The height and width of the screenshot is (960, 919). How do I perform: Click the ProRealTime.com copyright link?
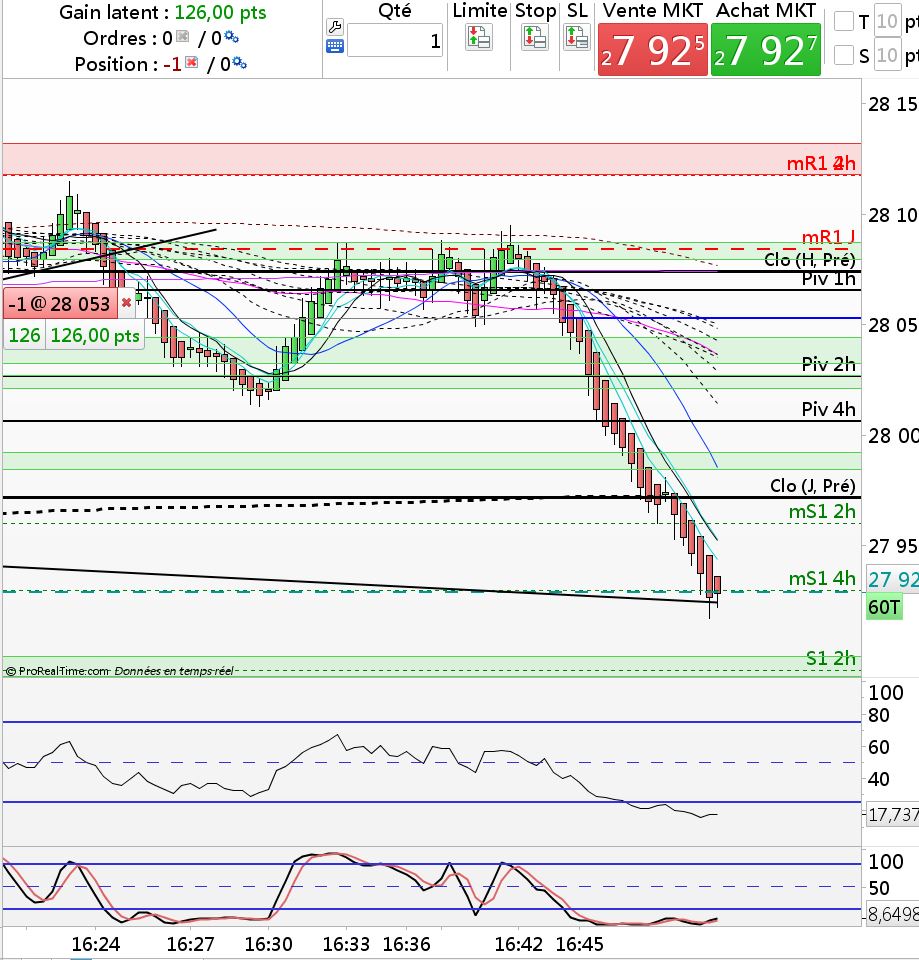coord(57,671)
